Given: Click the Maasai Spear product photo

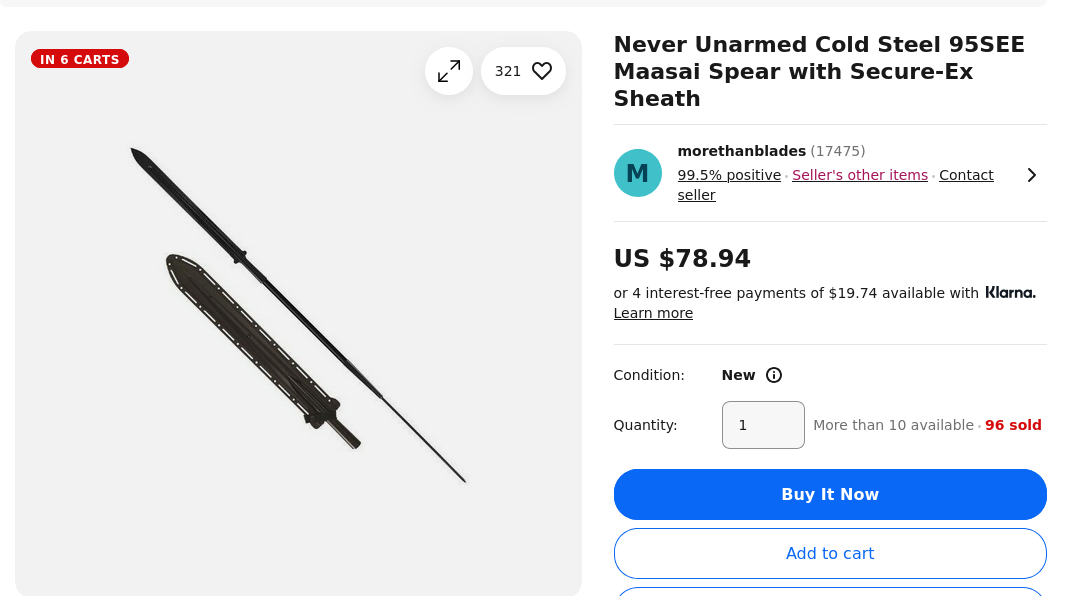Looking at the screenshot, I should pos(297,314).
